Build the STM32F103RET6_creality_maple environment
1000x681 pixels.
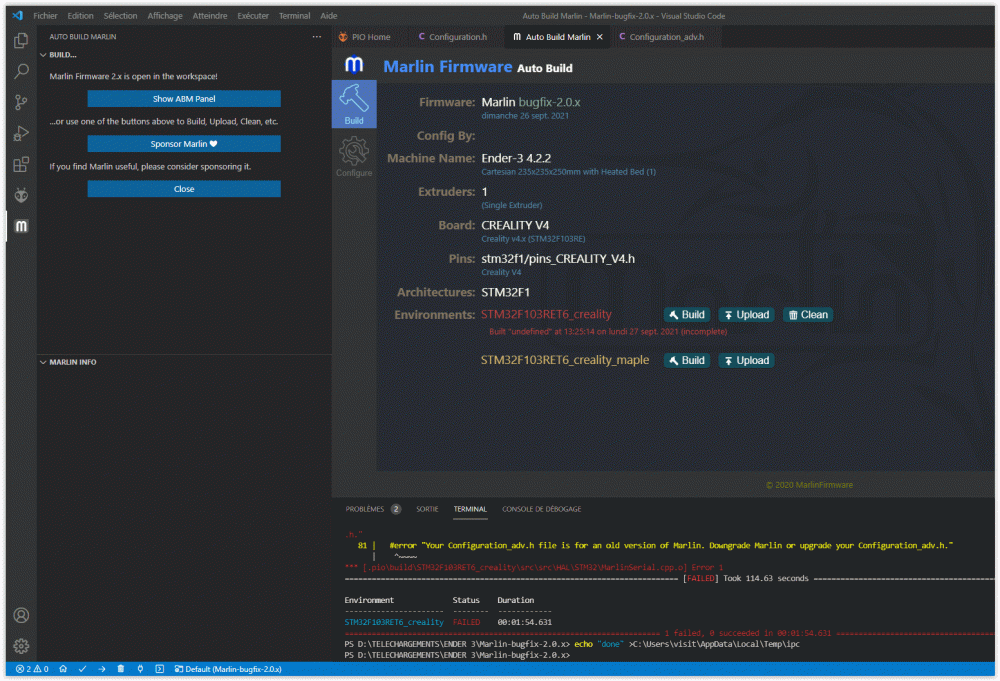pos(687,361)
